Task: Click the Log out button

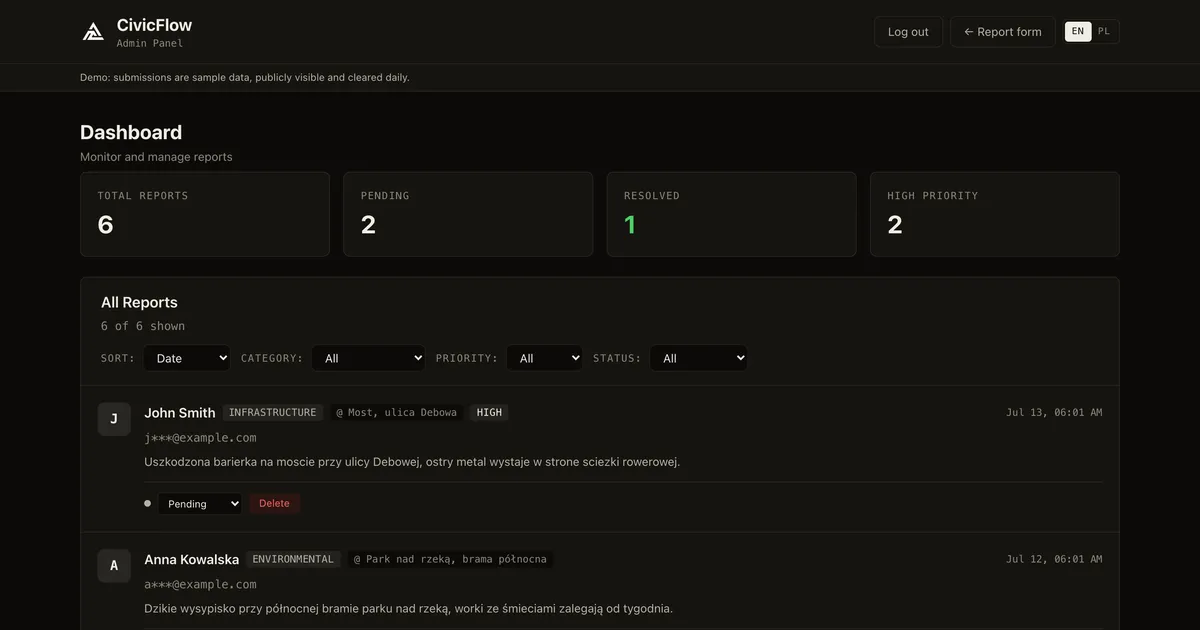Action: coord(908,32)
